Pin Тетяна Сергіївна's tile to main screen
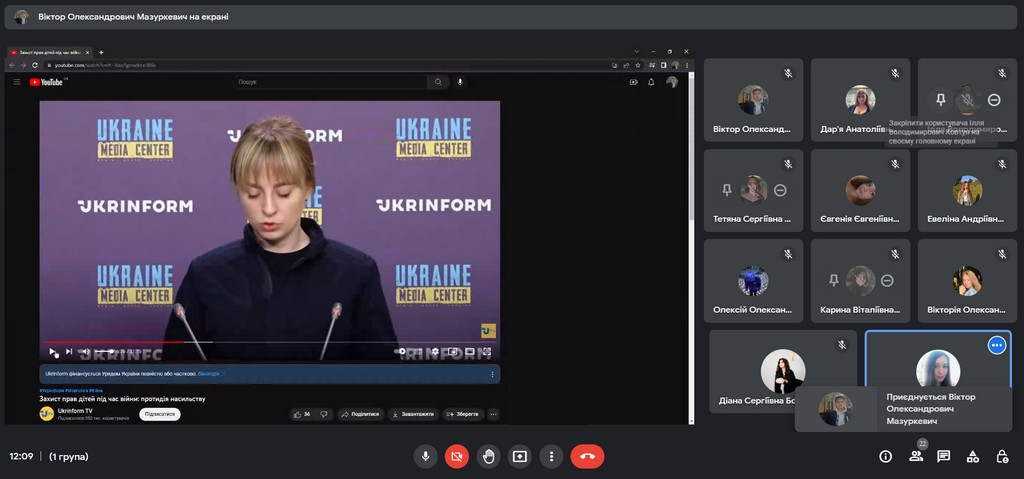Screen dimensions: 1024x479 click(726, 190)
